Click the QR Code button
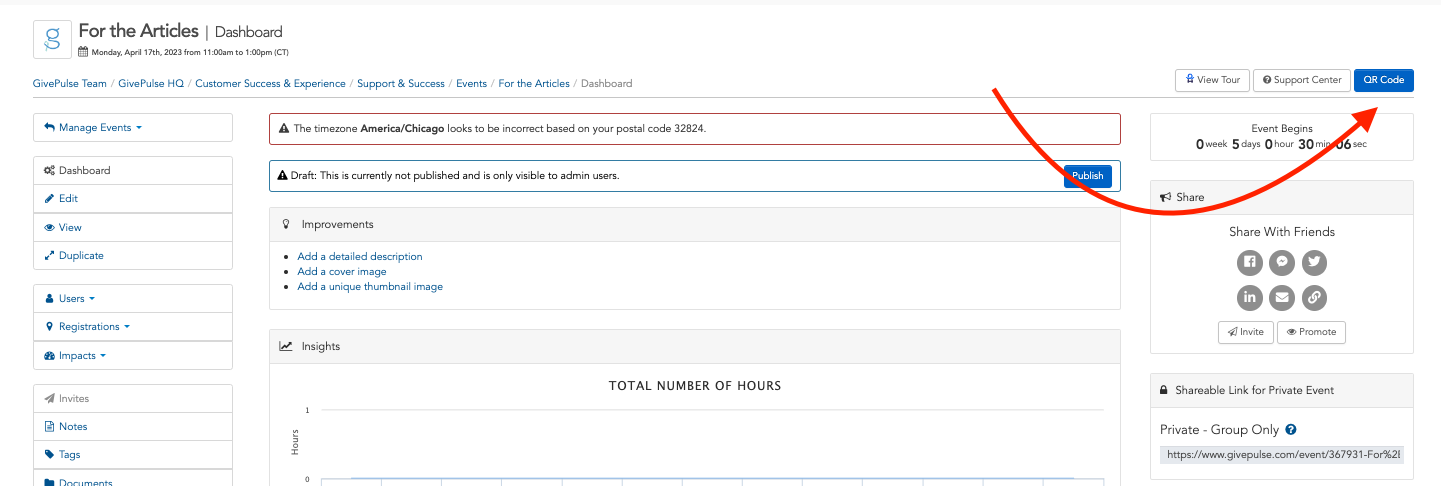Viewport: 1441px width, 486px height. (1384, 80)
